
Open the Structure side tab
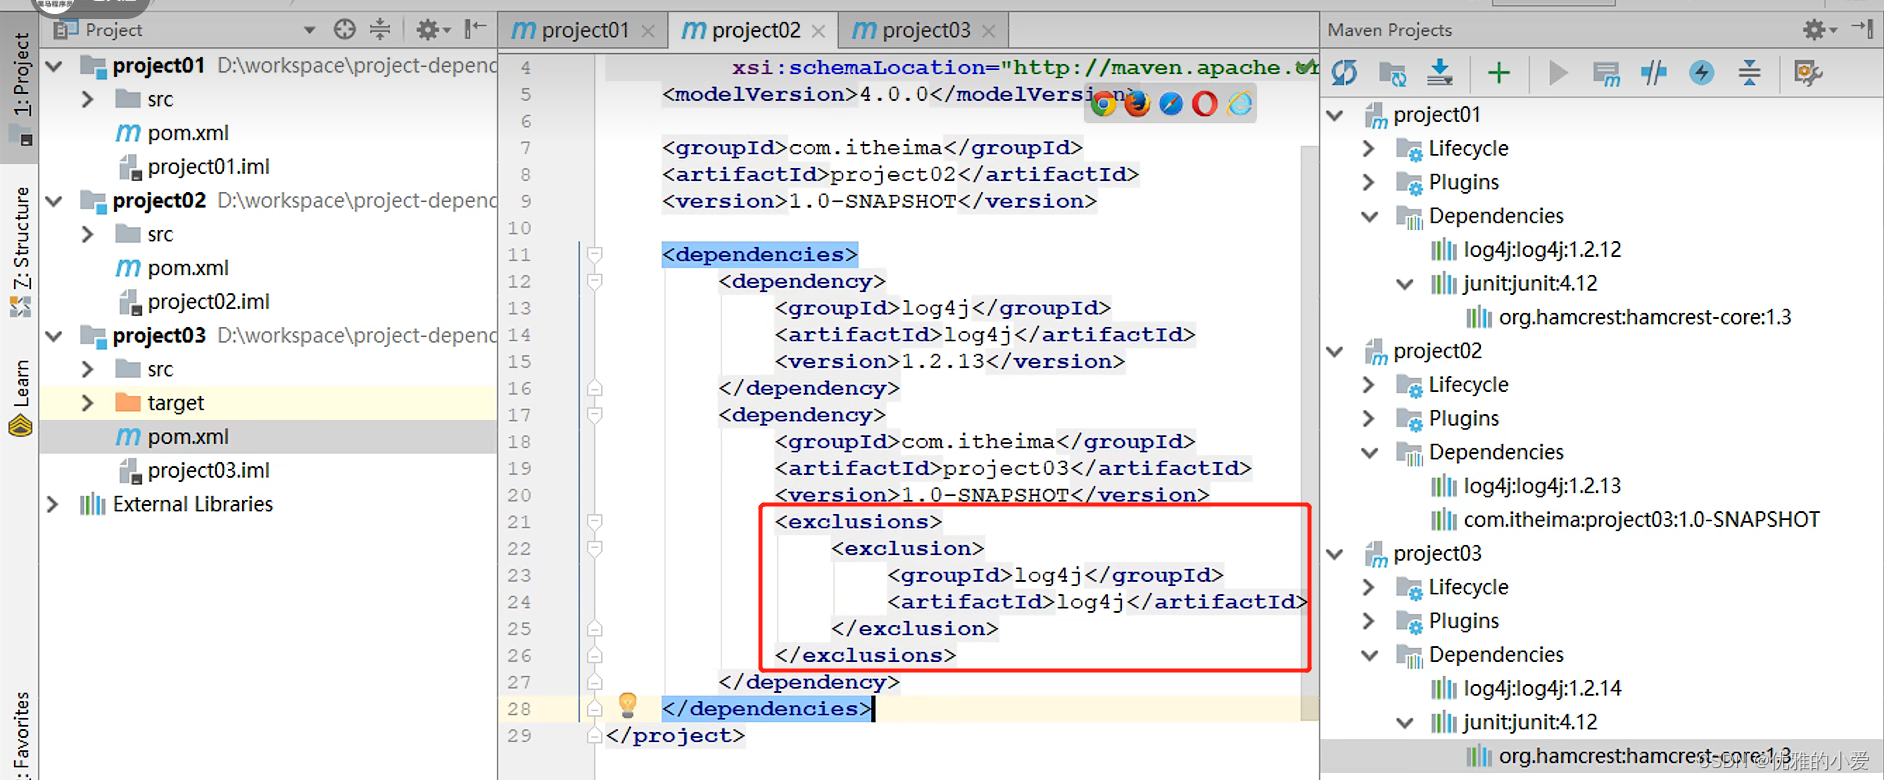click(x=21, y=250)
